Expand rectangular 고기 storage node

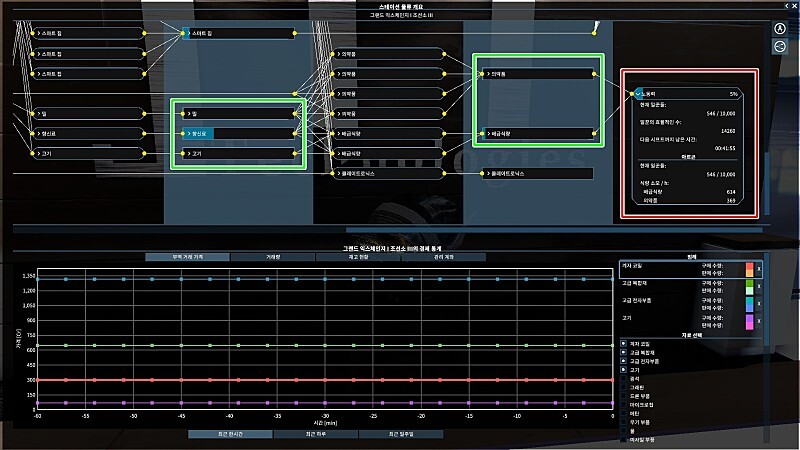pos(189,153)
